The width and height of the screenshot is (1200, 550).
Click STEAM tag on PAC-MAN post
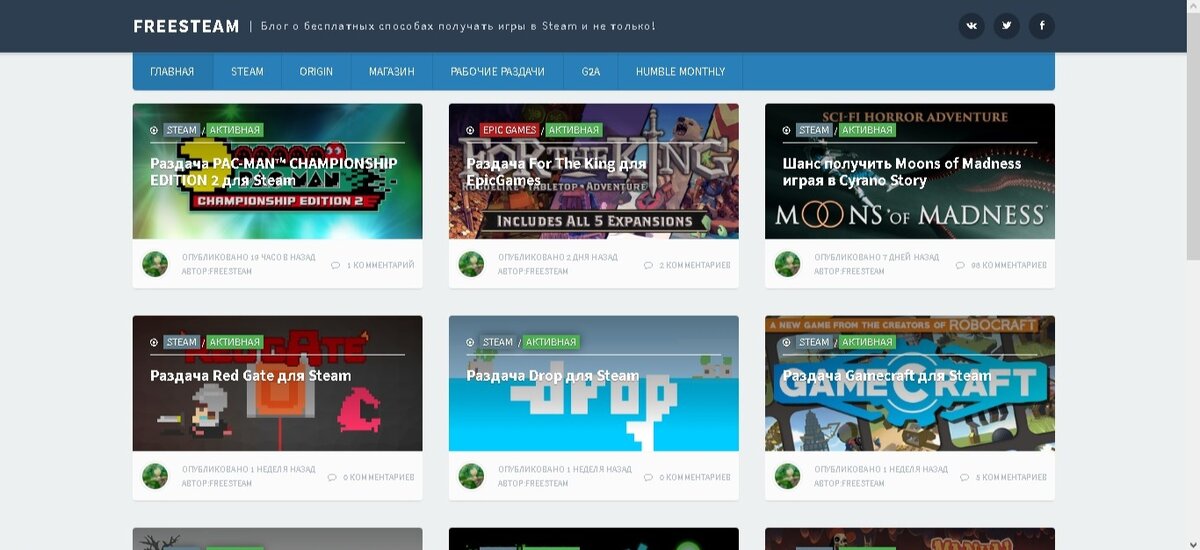[x=181, y=130]
